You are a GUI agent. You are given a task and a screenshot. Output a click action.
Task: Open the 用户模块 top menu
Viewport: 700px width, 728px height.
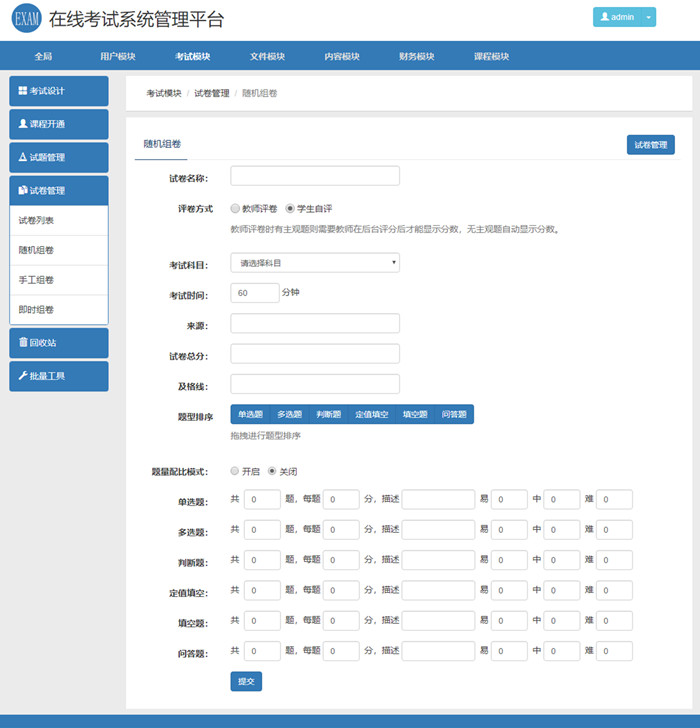tap(118, 56)
